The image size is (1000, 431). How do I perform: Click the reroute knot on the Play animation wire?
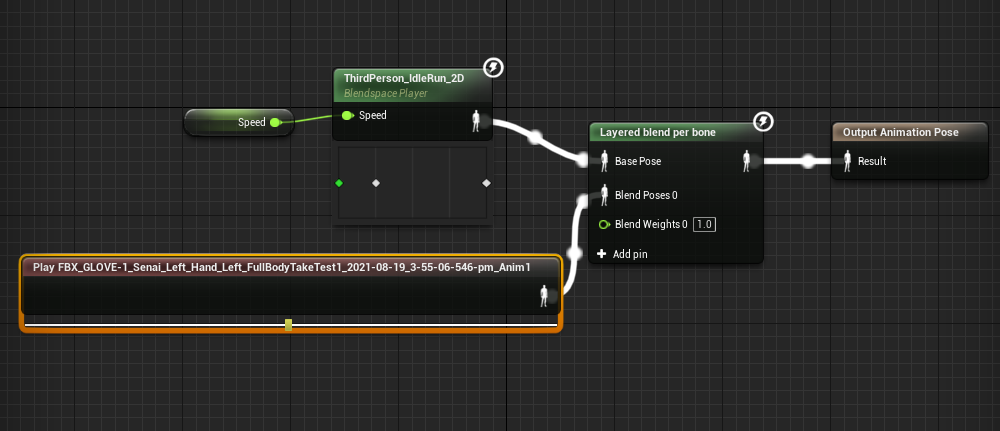(x=574, y=254)
